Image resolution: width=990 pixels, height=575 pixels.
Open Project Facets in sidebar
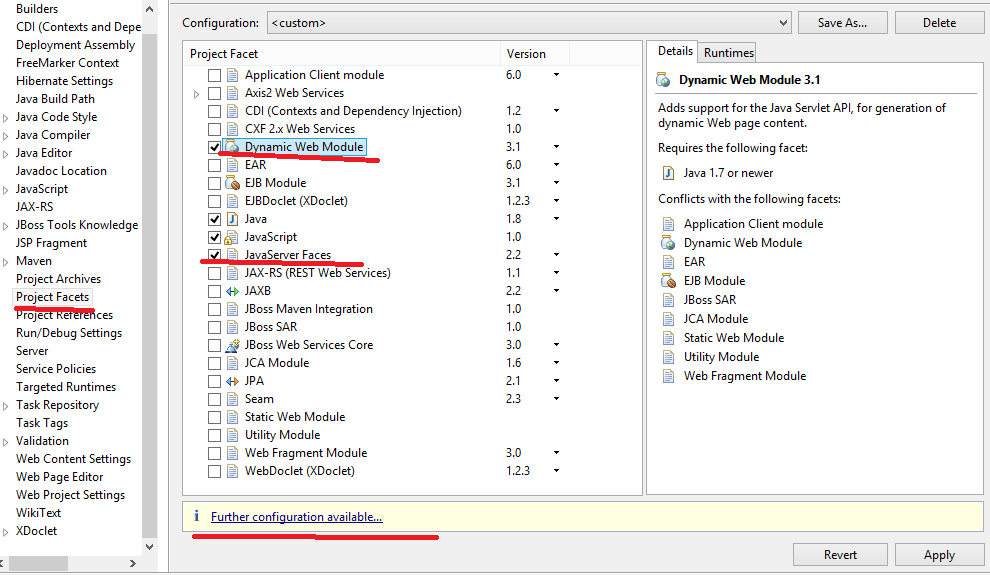tap(52, 297)
